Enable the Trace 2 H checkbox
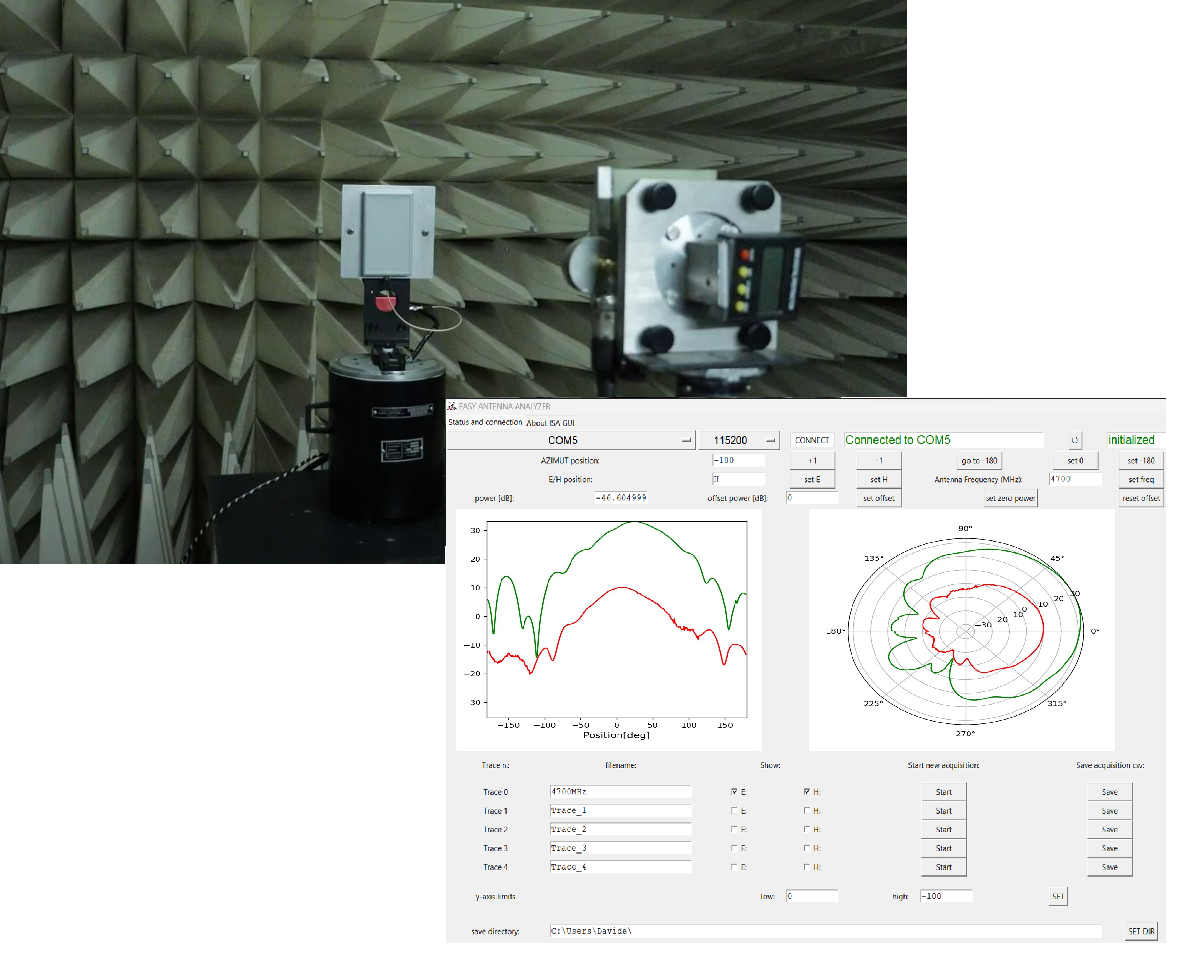The image size is (1190, 967). pos(807,830)
